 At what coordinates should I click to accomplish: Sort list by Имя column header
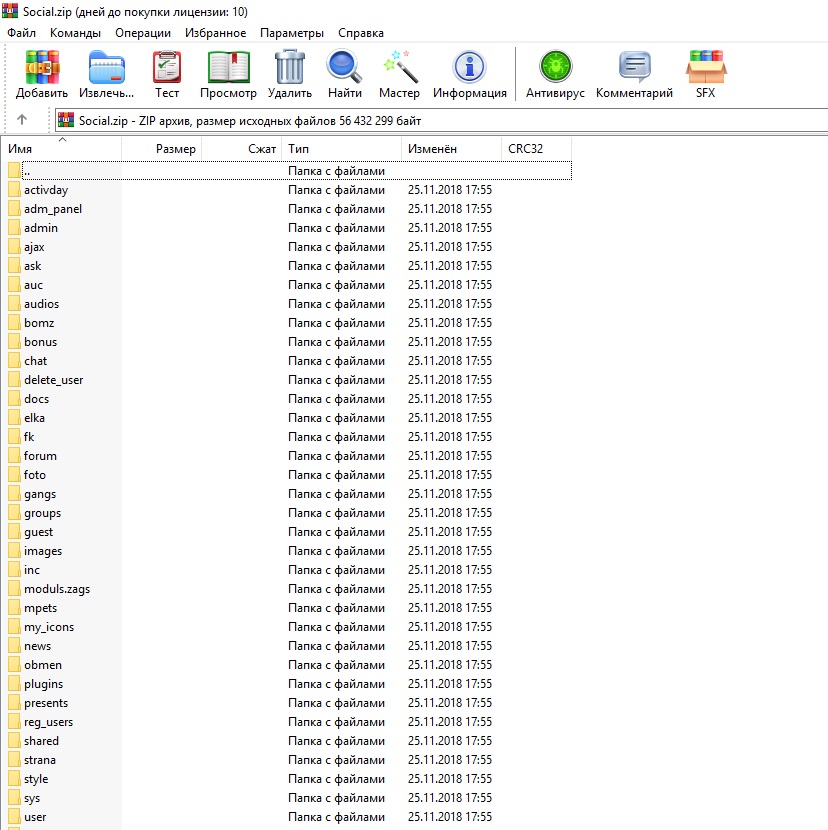[x=60, y=149]
